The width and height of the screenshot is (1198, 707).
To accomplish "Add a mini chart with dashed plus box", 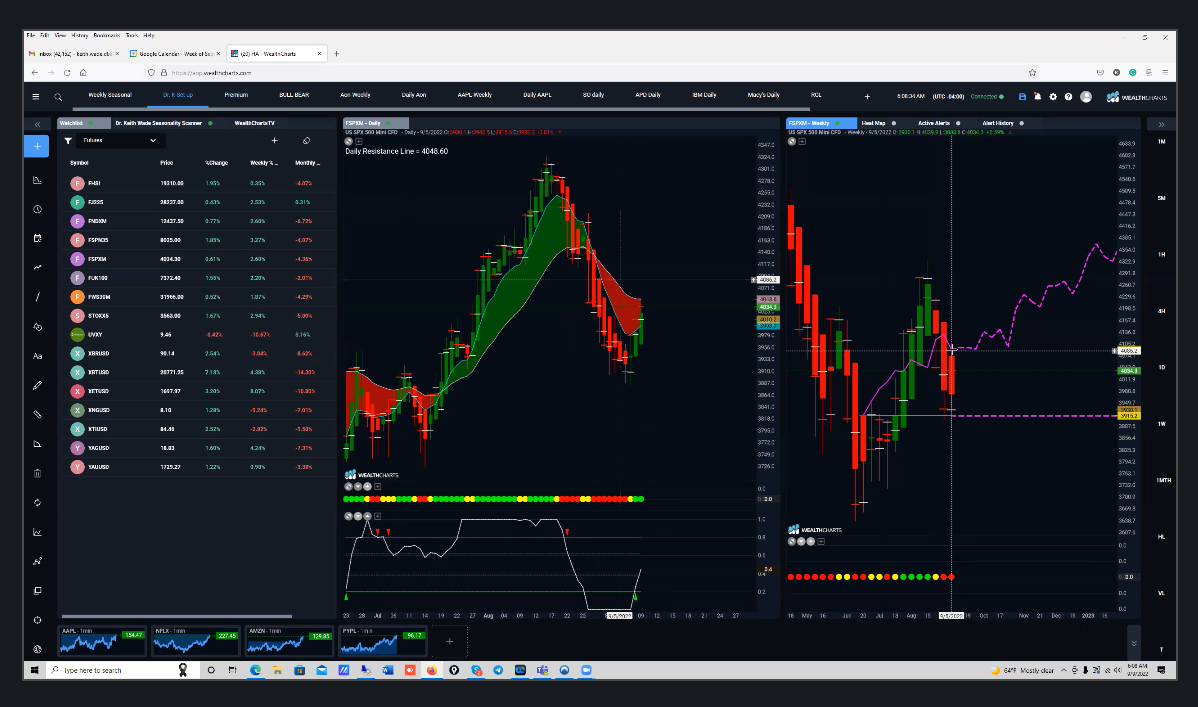I will 449,641.
